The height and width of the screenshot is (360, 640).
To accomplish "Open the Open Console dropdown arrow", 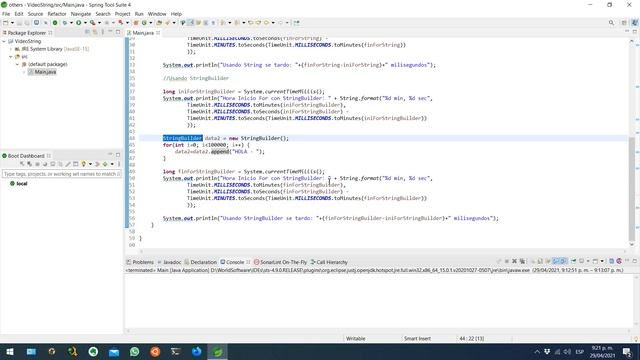I will (x=602, y=261).
